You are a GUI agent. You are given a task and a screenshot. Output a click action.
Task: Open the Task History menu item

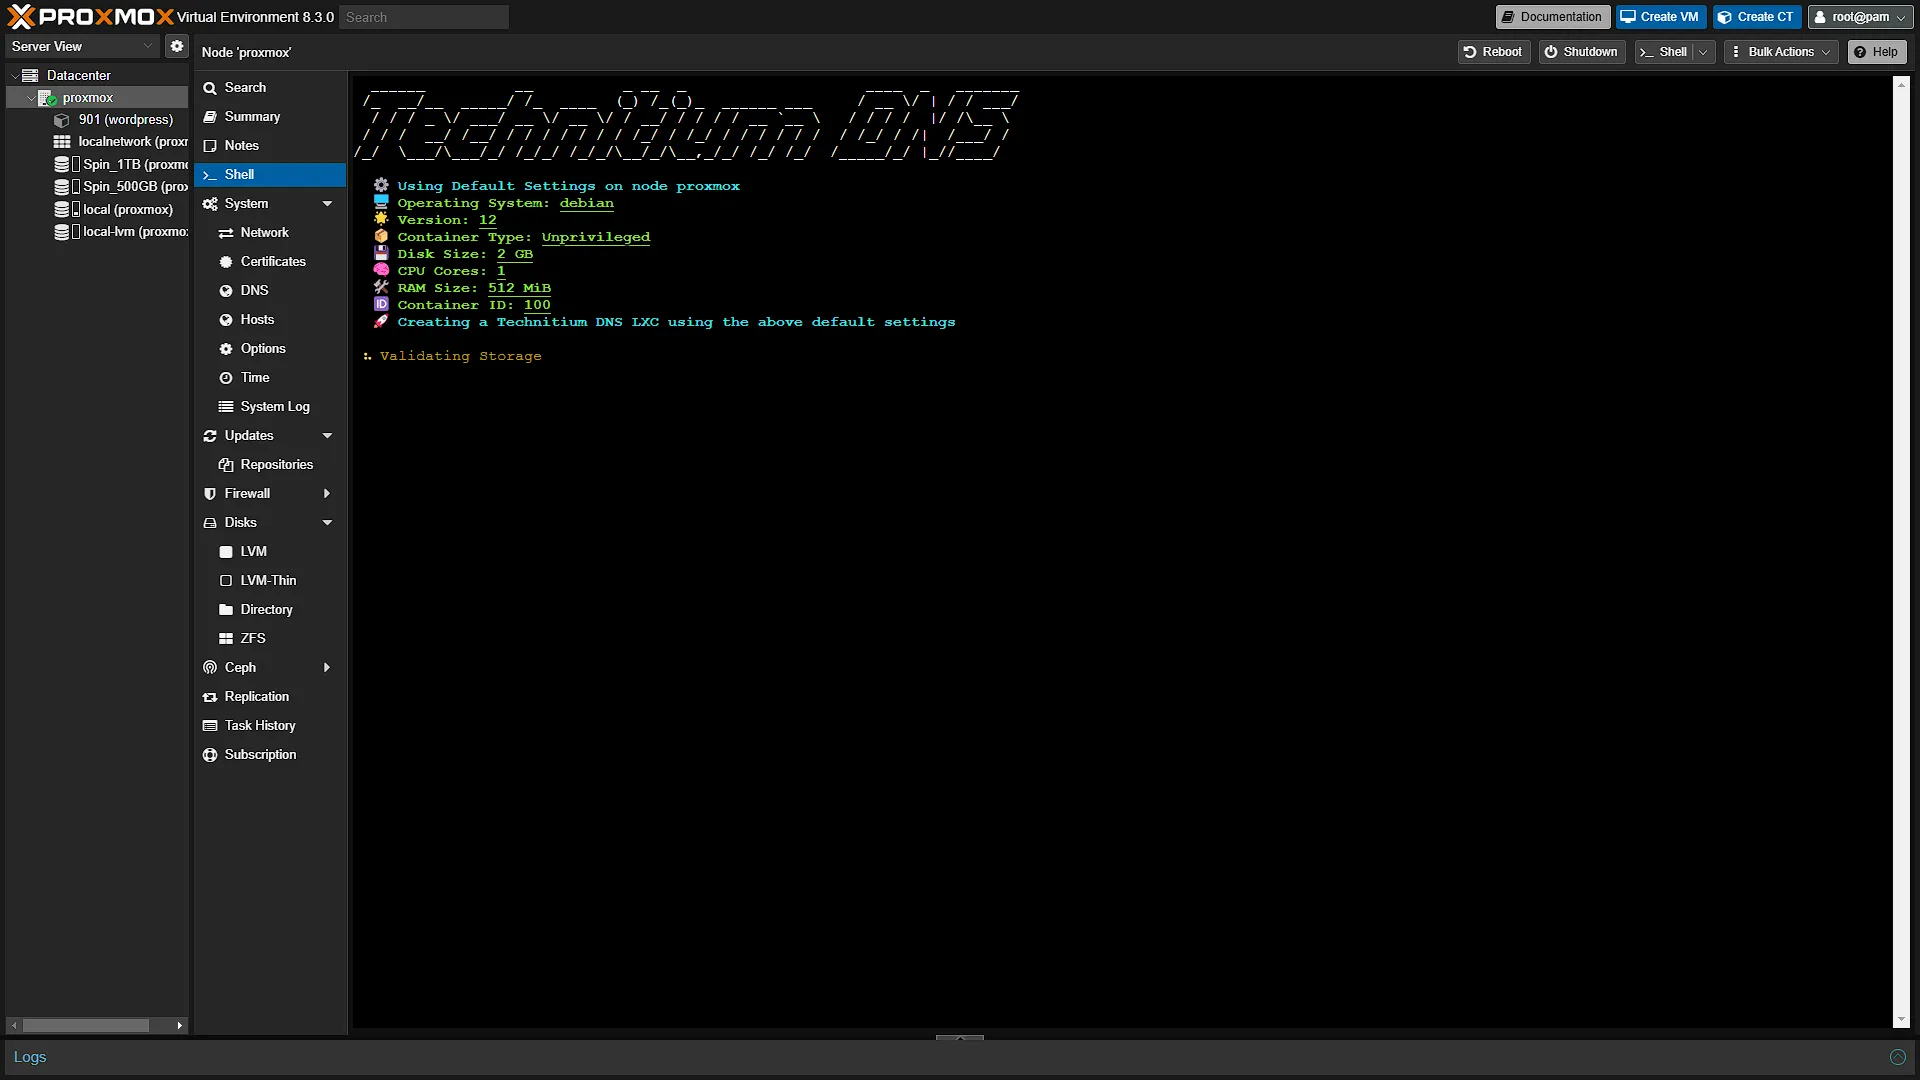[270, 726]
